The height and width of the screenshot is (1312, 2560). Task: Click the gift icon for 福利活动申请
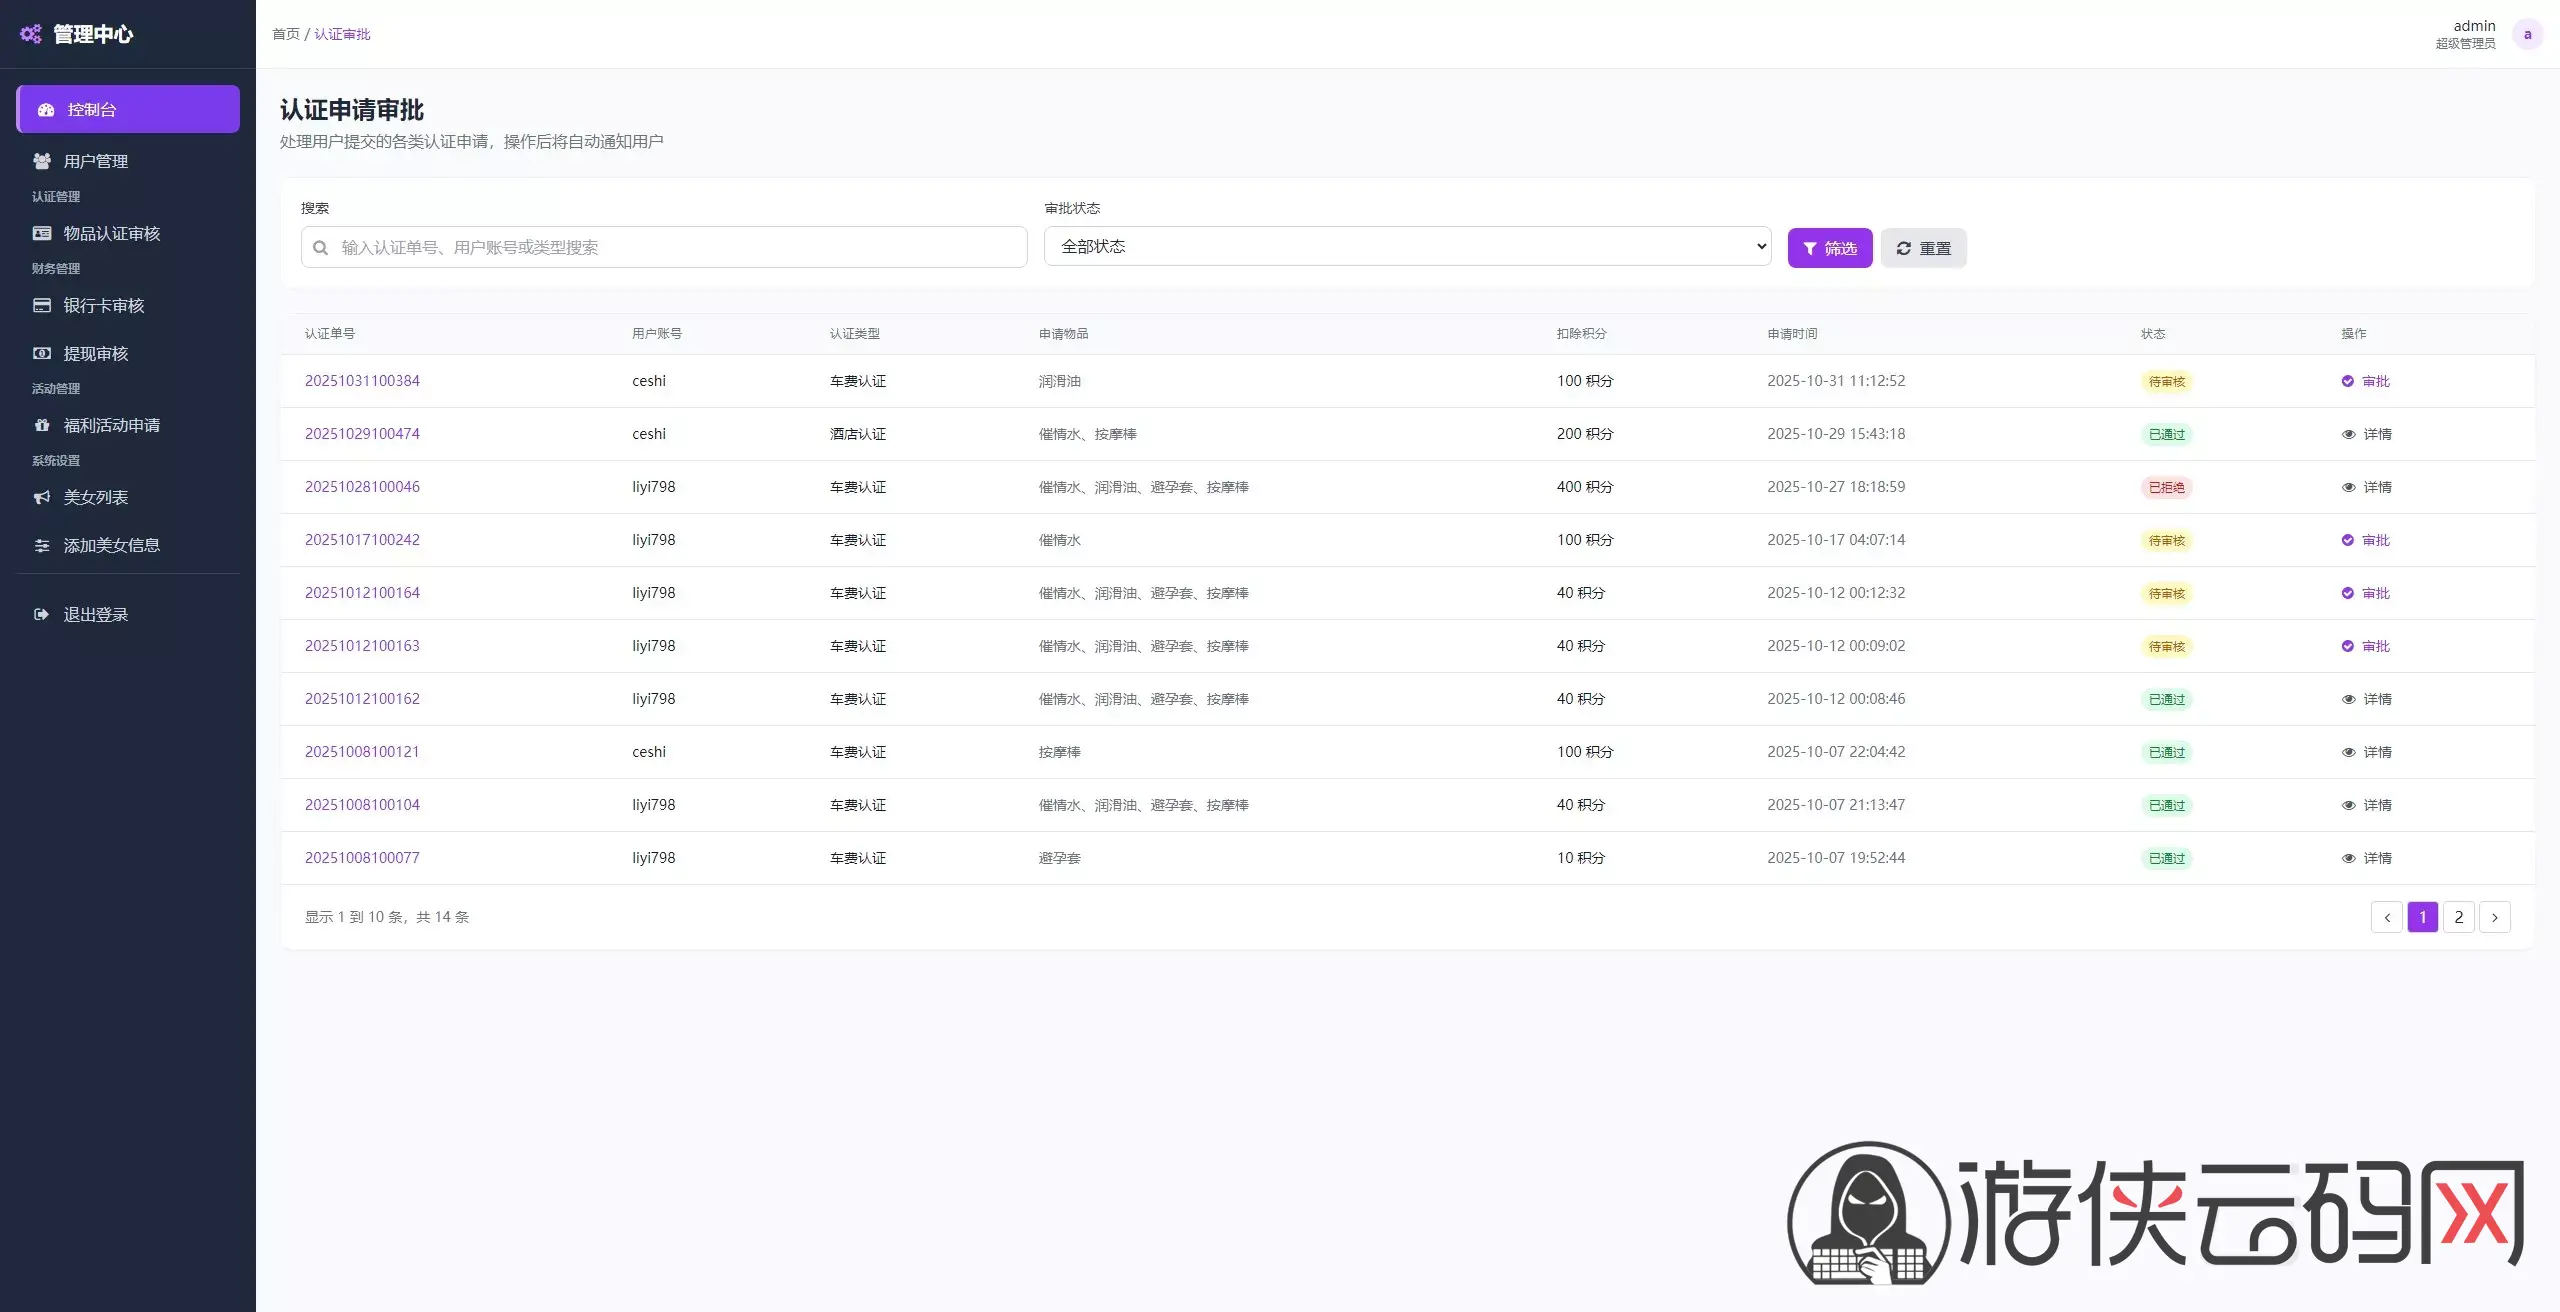pyautogui.click(x=42, y=425)
